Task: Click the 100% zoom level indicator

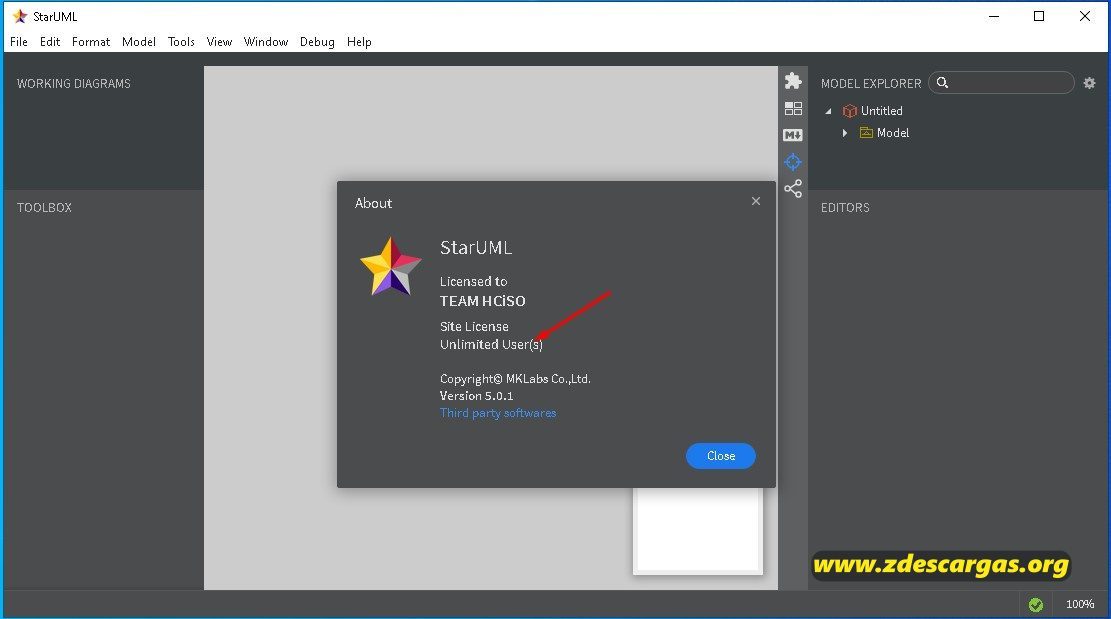Action: 1080,604
